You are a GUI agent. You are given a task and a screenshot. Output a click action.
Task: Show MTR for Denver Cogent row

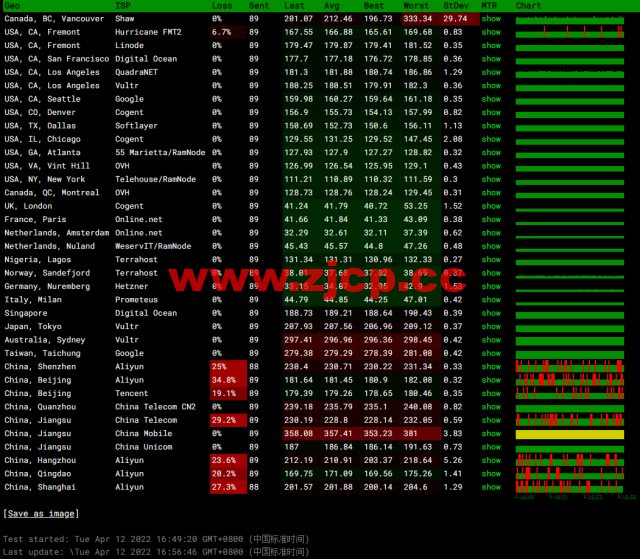(491, 112)
